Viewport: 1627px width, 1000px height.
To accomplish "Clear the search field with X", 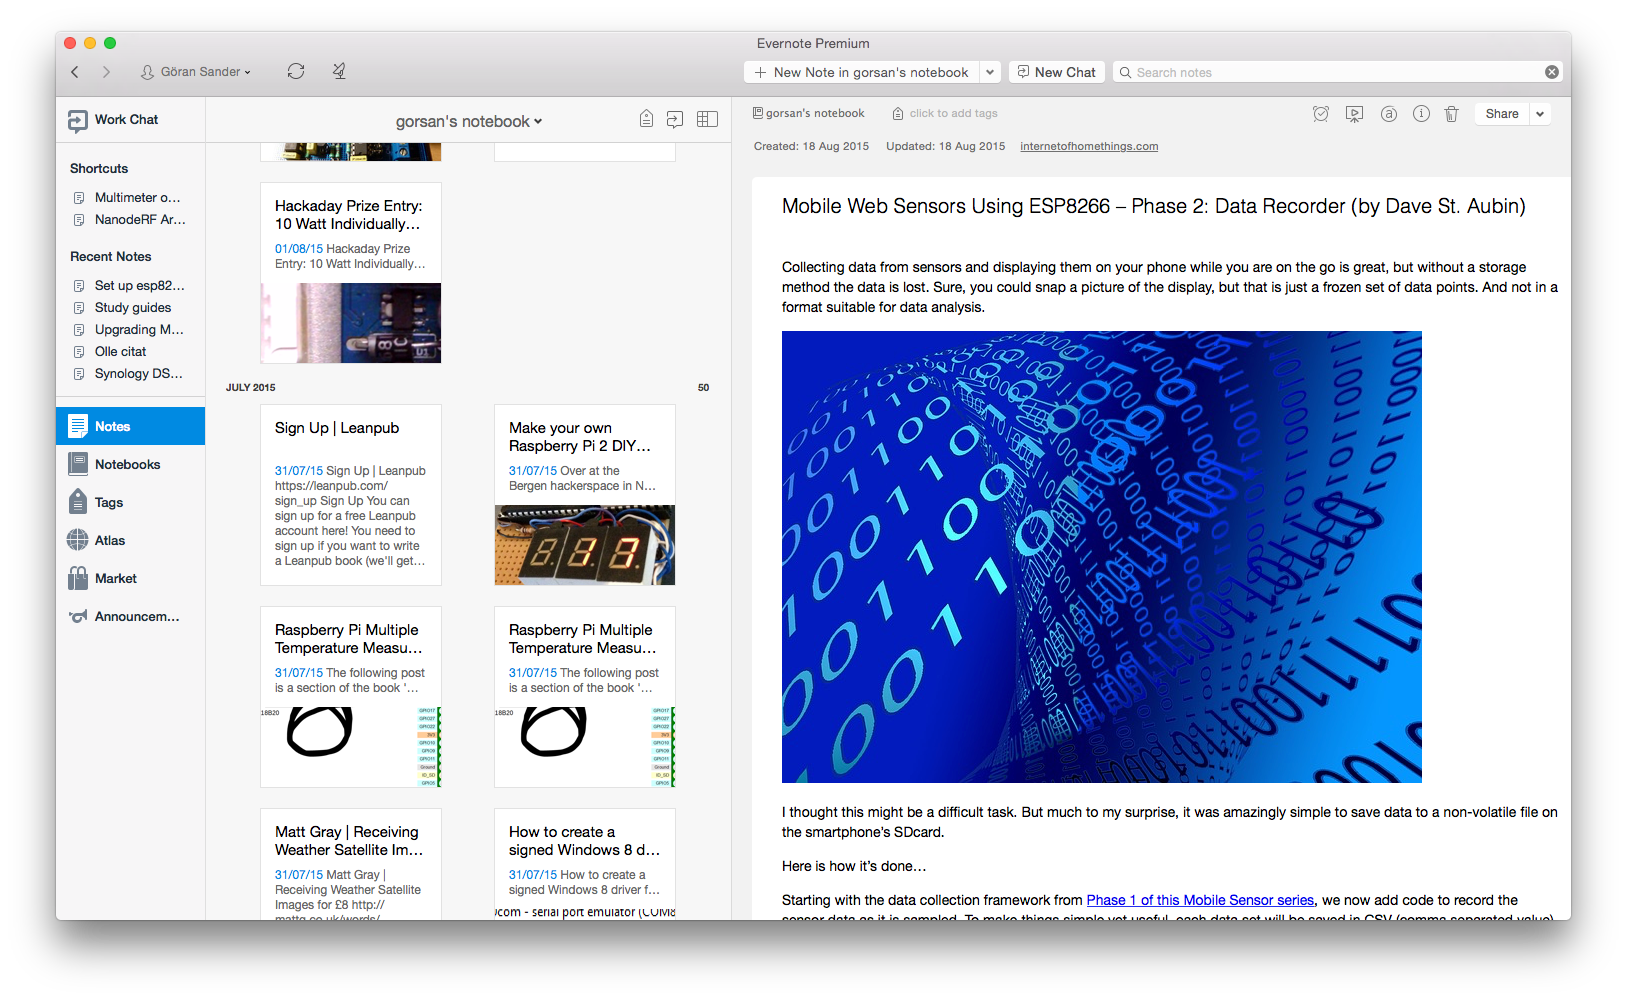I will pos(1552,72).
